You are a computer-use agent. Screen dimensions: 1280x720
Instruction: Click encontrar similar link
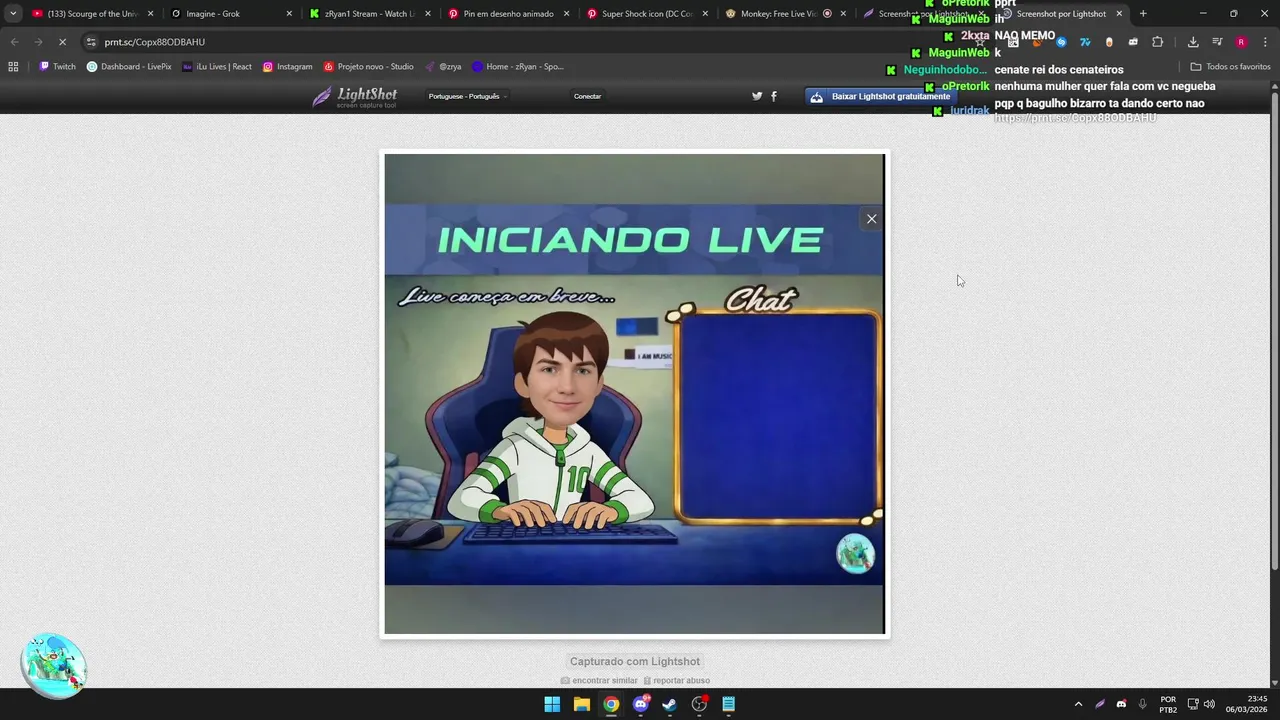pyautogui.click(x=599, y=681)
